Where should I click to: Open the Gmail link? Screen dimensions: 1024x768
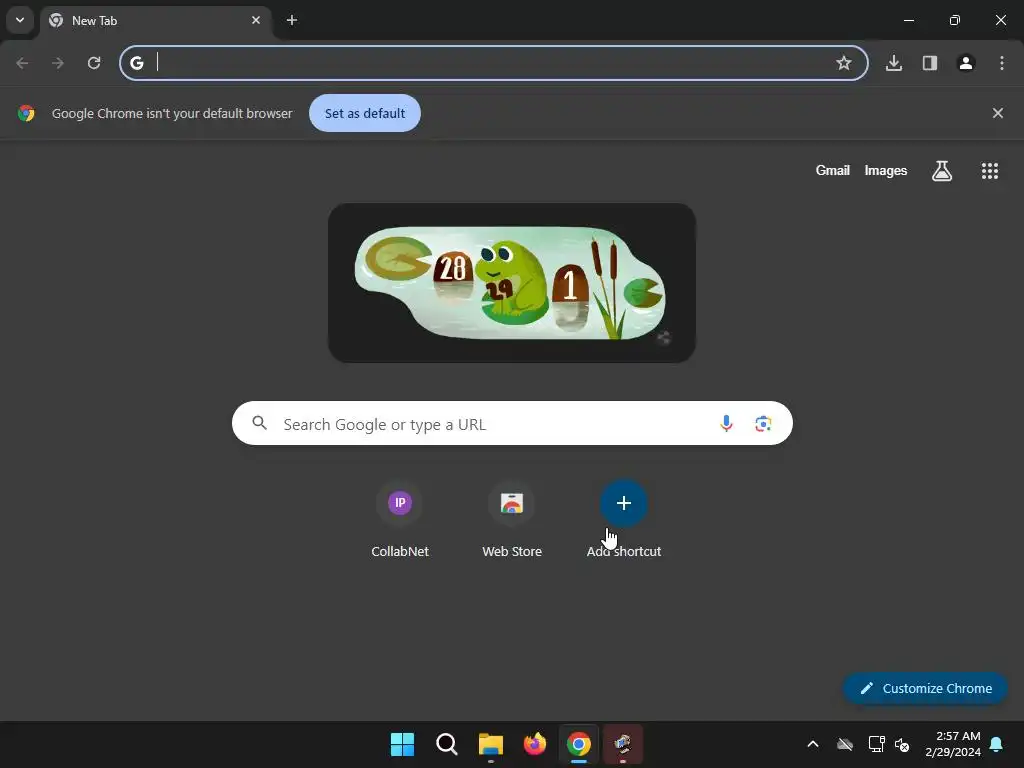(833, 170)
